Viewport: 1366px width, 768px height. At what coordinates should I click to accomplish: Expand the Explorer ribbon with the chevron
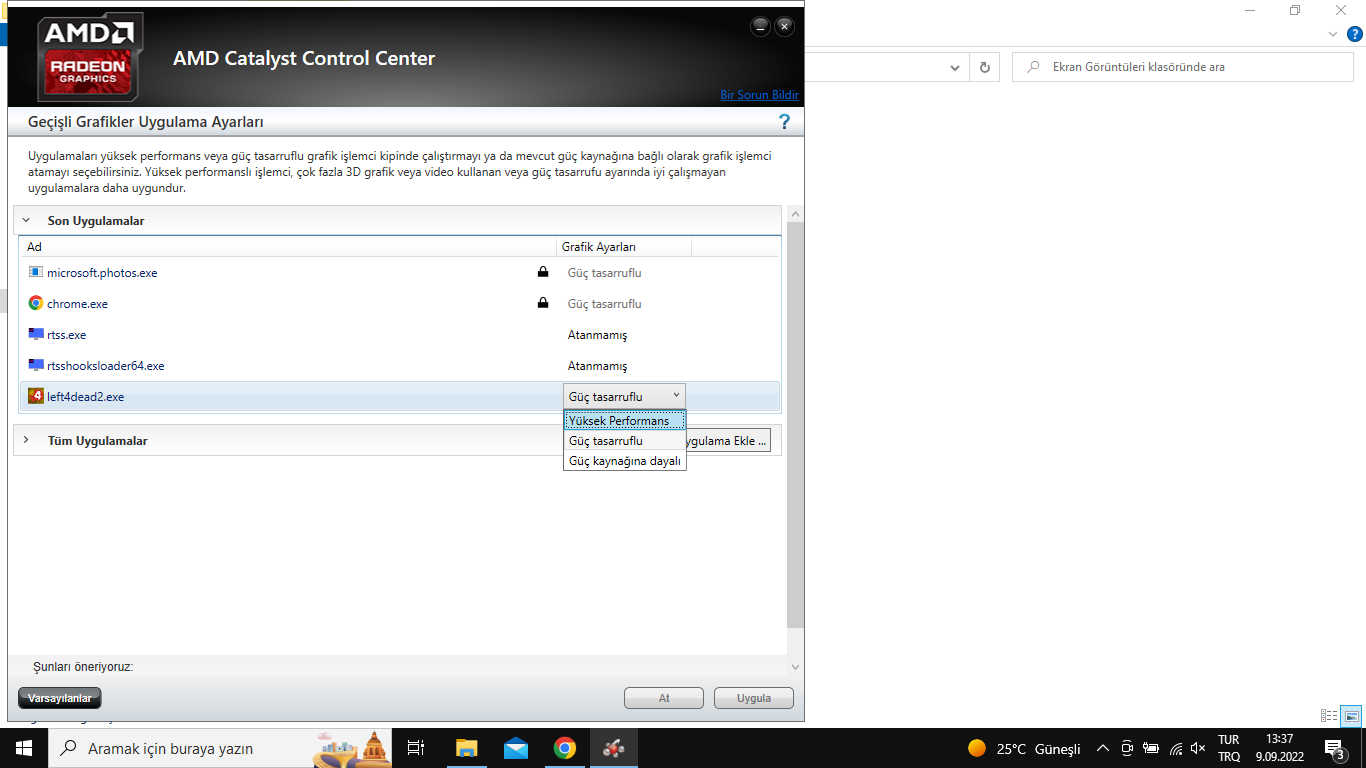pos(1332,34)
